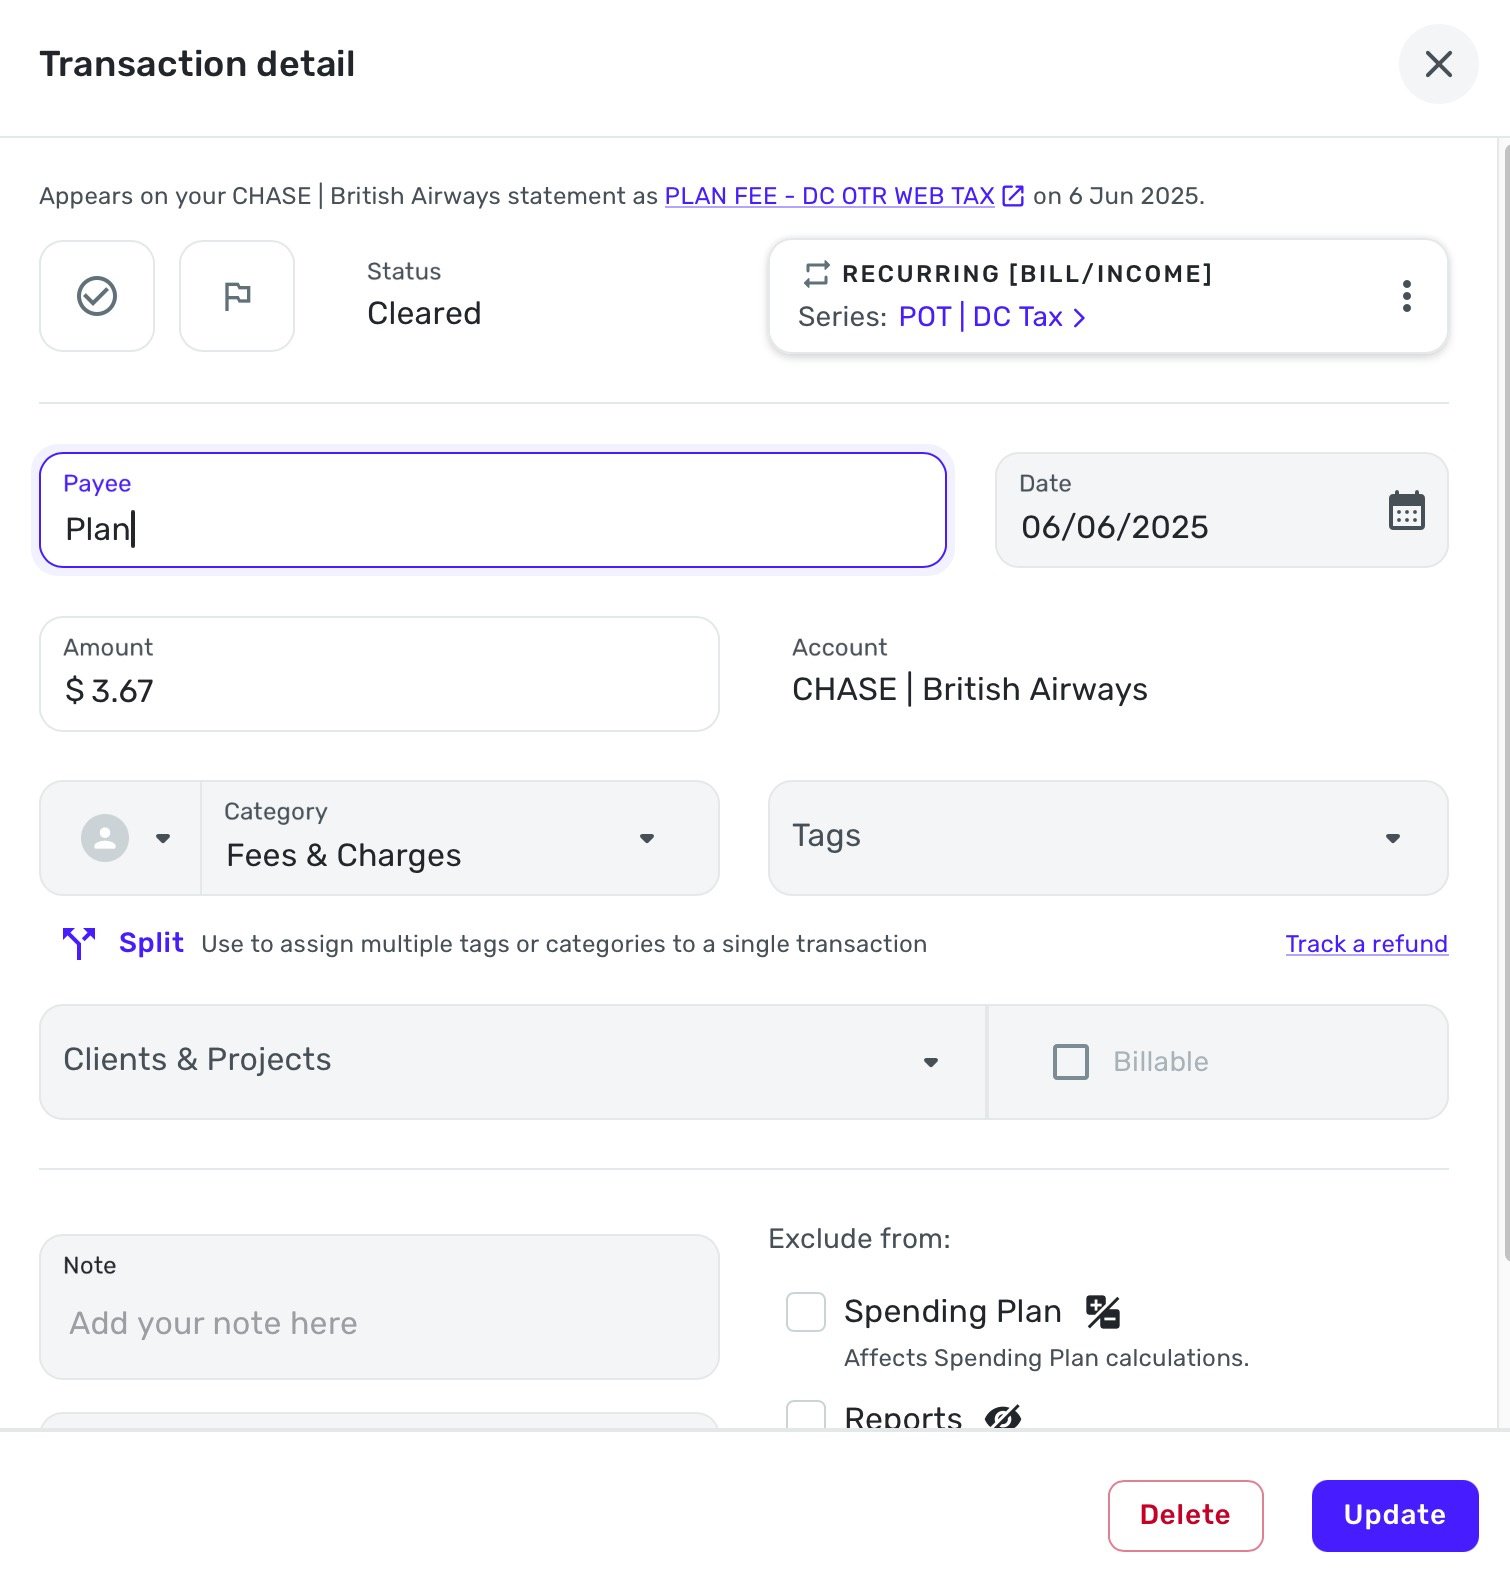Open the calendar date picker icon

point(1407,510)
